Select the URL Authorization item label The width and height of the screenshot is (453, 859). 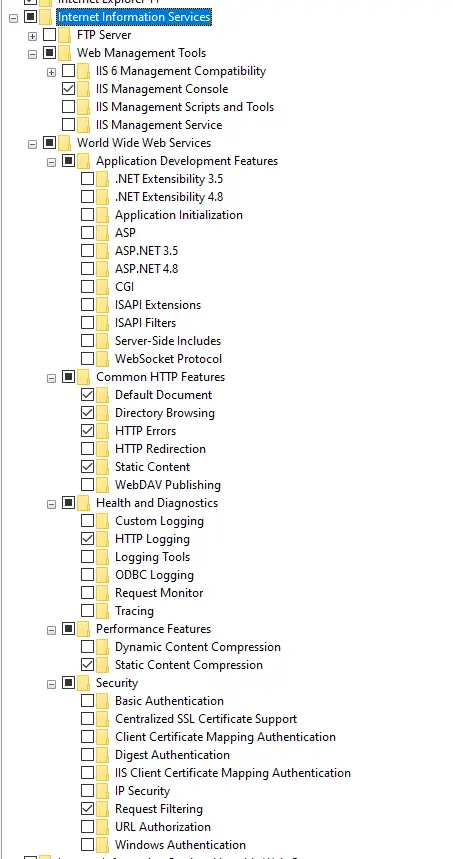(x=163, y=827)
